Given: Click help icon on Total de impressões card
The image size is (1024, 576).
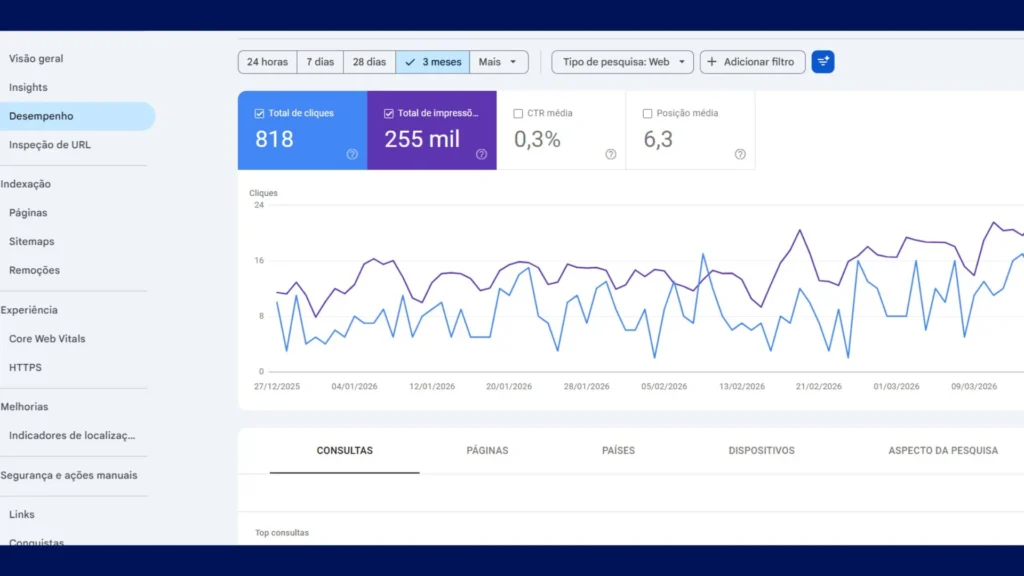Looking at the screenshot, I should click(481, 154).
